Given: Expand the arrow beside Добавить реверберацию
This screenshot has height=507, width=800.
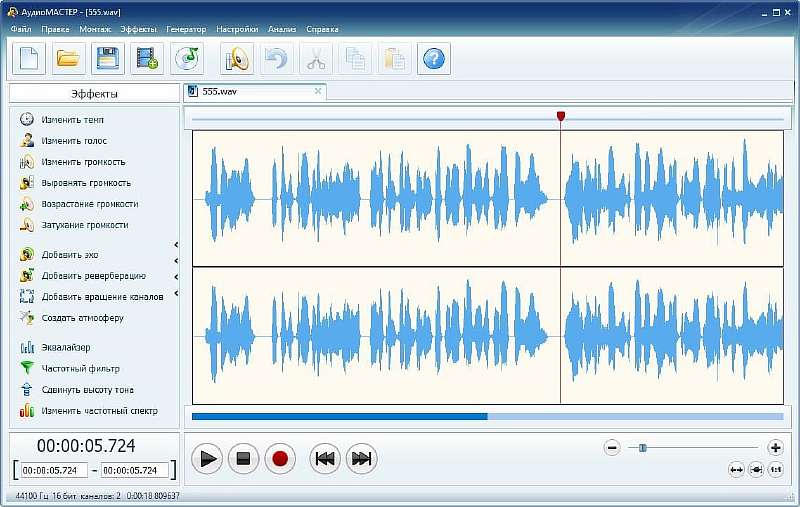Looking at the screenshot, I should (x=176, y=276).
